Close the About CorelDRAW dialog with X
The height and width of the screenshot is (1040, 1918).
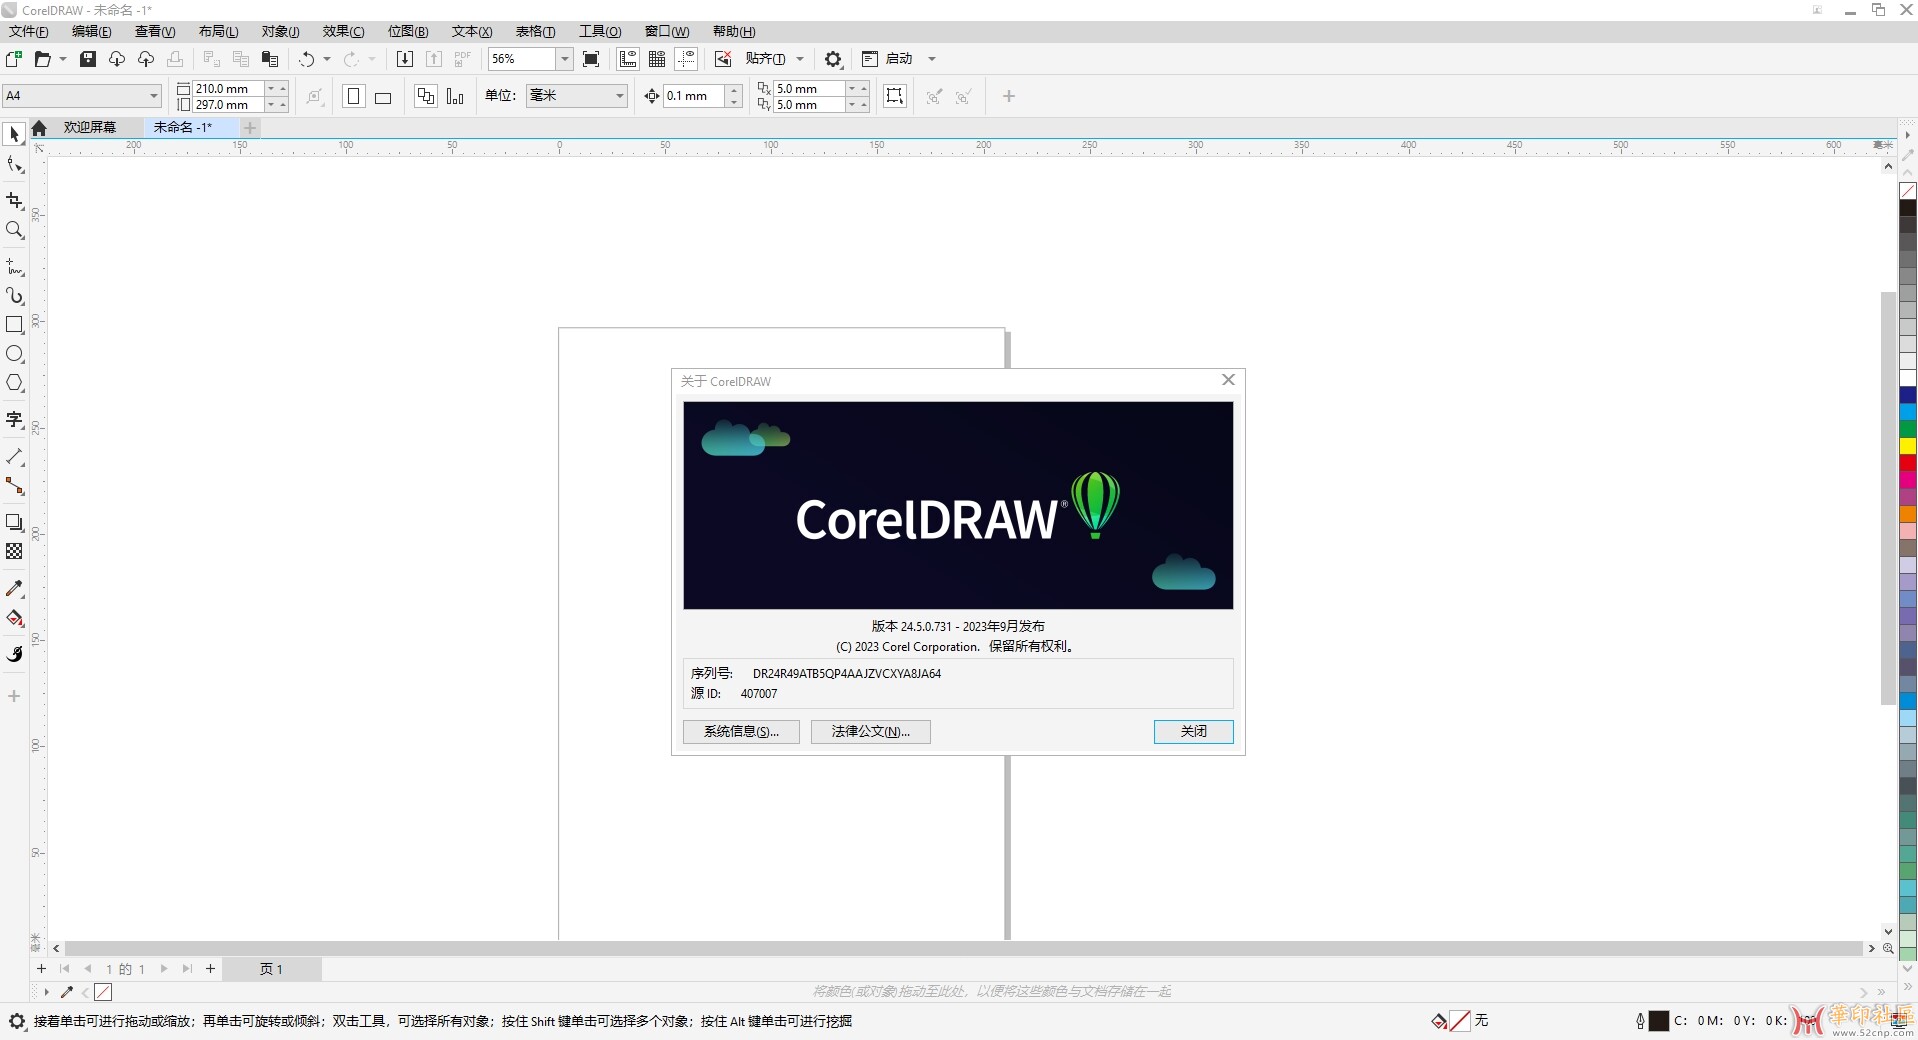[1228, 380]
